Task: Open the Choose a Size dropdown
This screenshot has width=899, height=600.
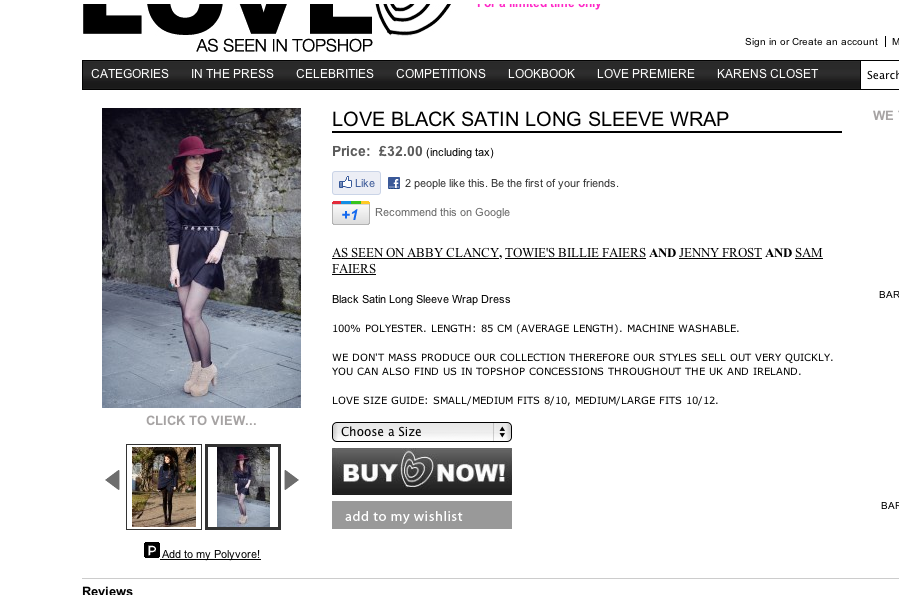Action: coord(421,432)
